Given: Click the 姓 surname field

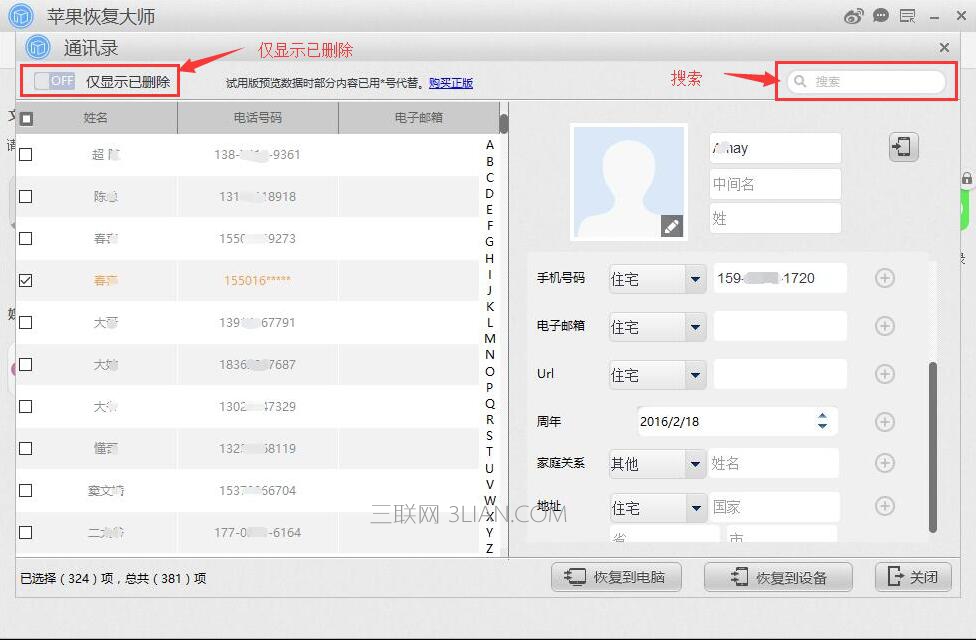Looking at the screenshot, I should [776, 218].
